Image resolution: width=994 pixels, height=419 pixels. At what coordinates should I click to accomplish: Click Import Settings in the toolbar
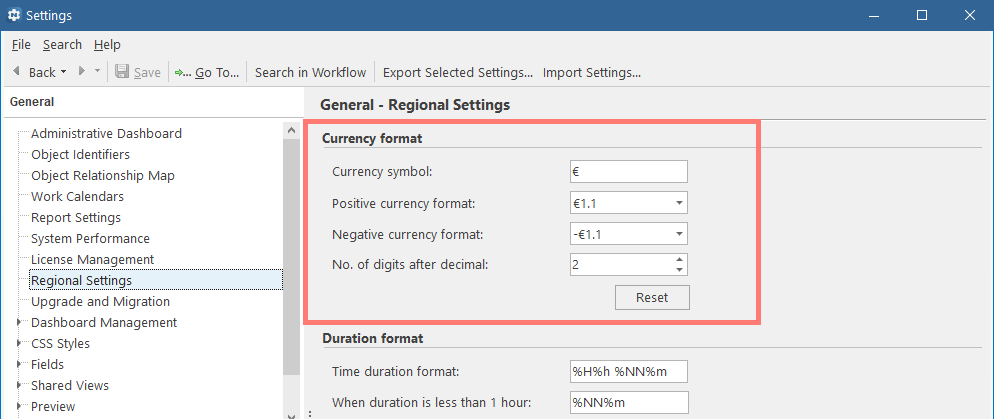591,72
